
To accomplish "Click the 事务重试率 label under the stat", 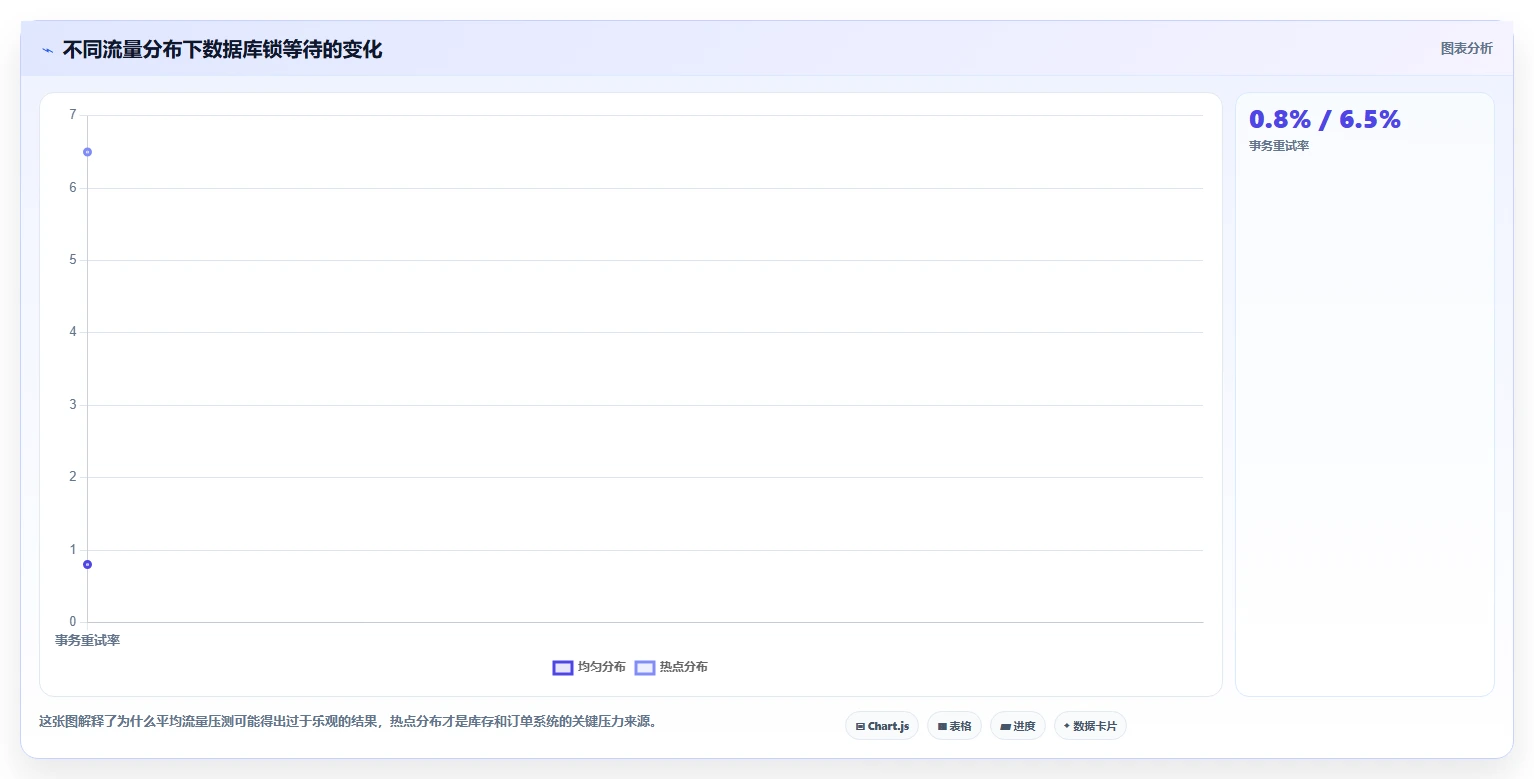I will click(1279, 146).
